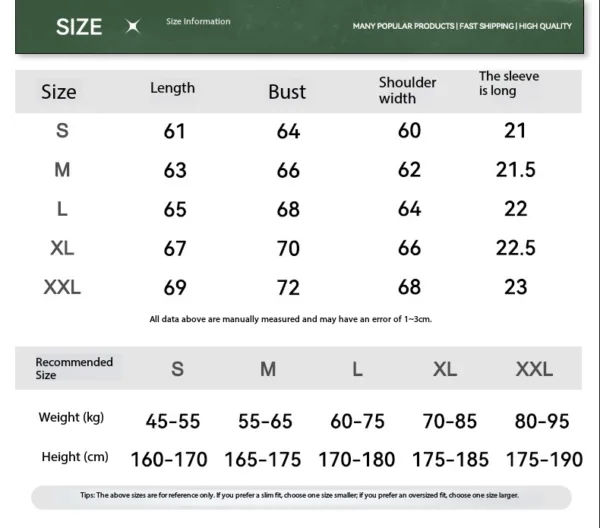600x528 pixels.
Task: Click the sparkle star icon beside SIZE
Action: point(133,27)
